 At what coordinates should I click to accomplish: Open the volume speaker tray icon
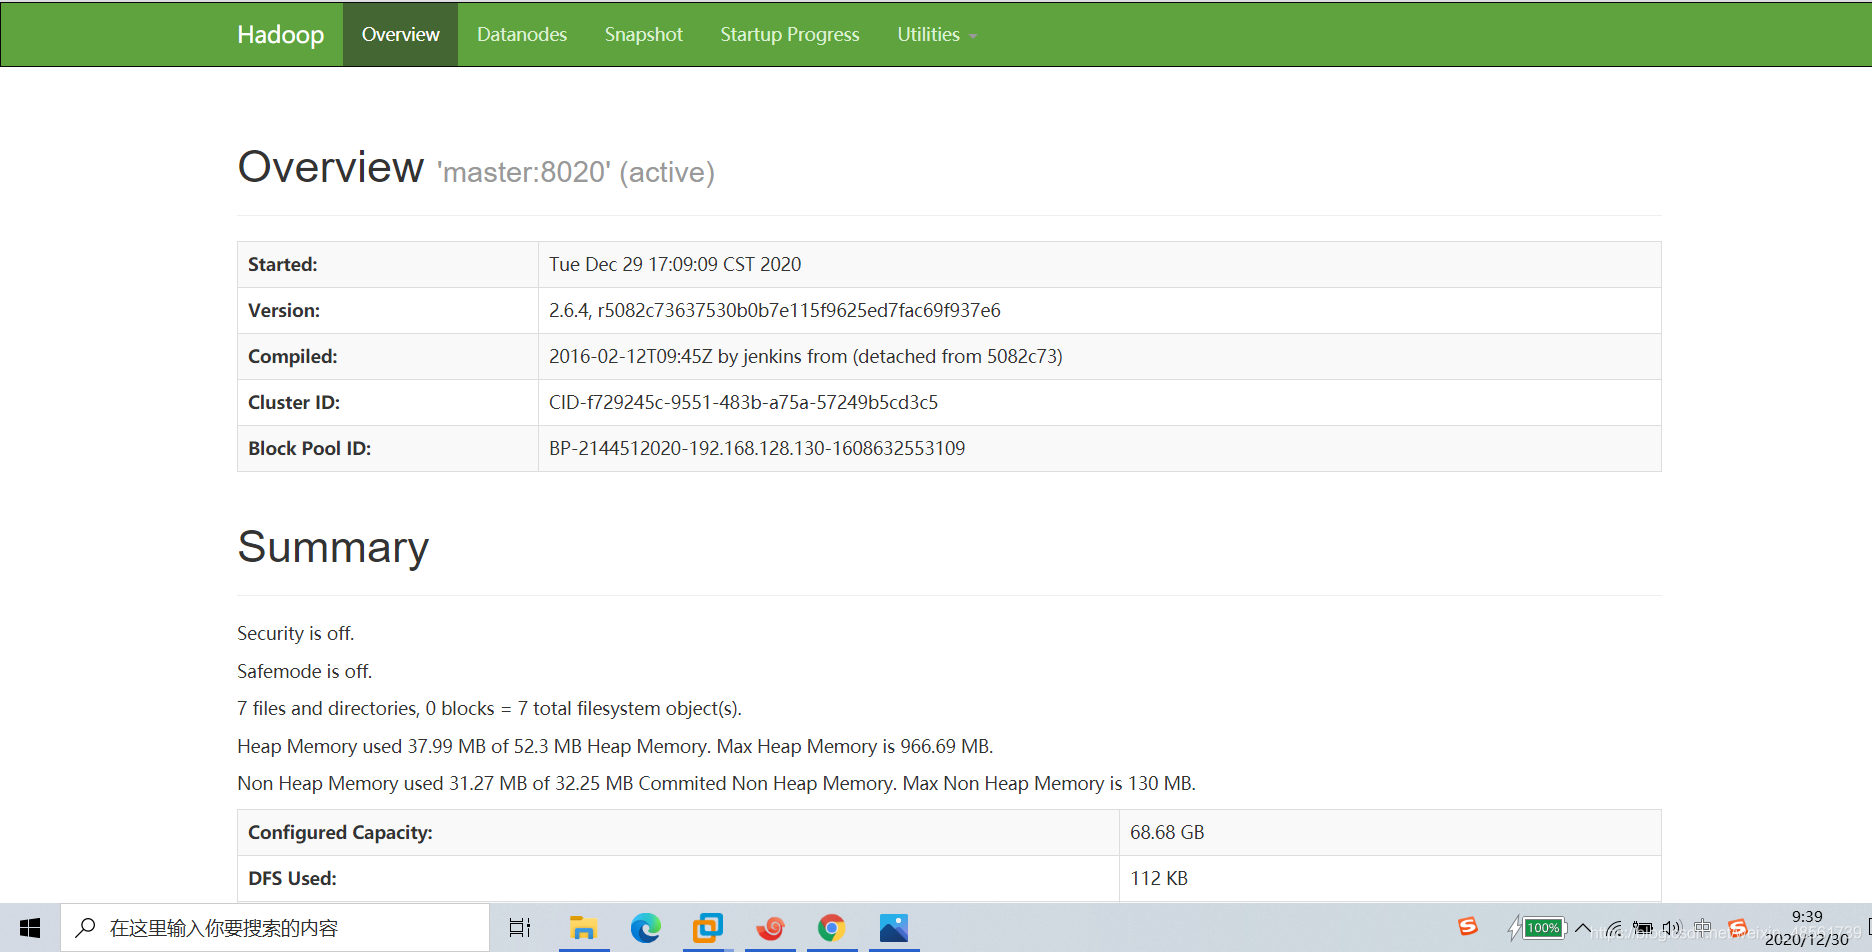point(1672,928)
